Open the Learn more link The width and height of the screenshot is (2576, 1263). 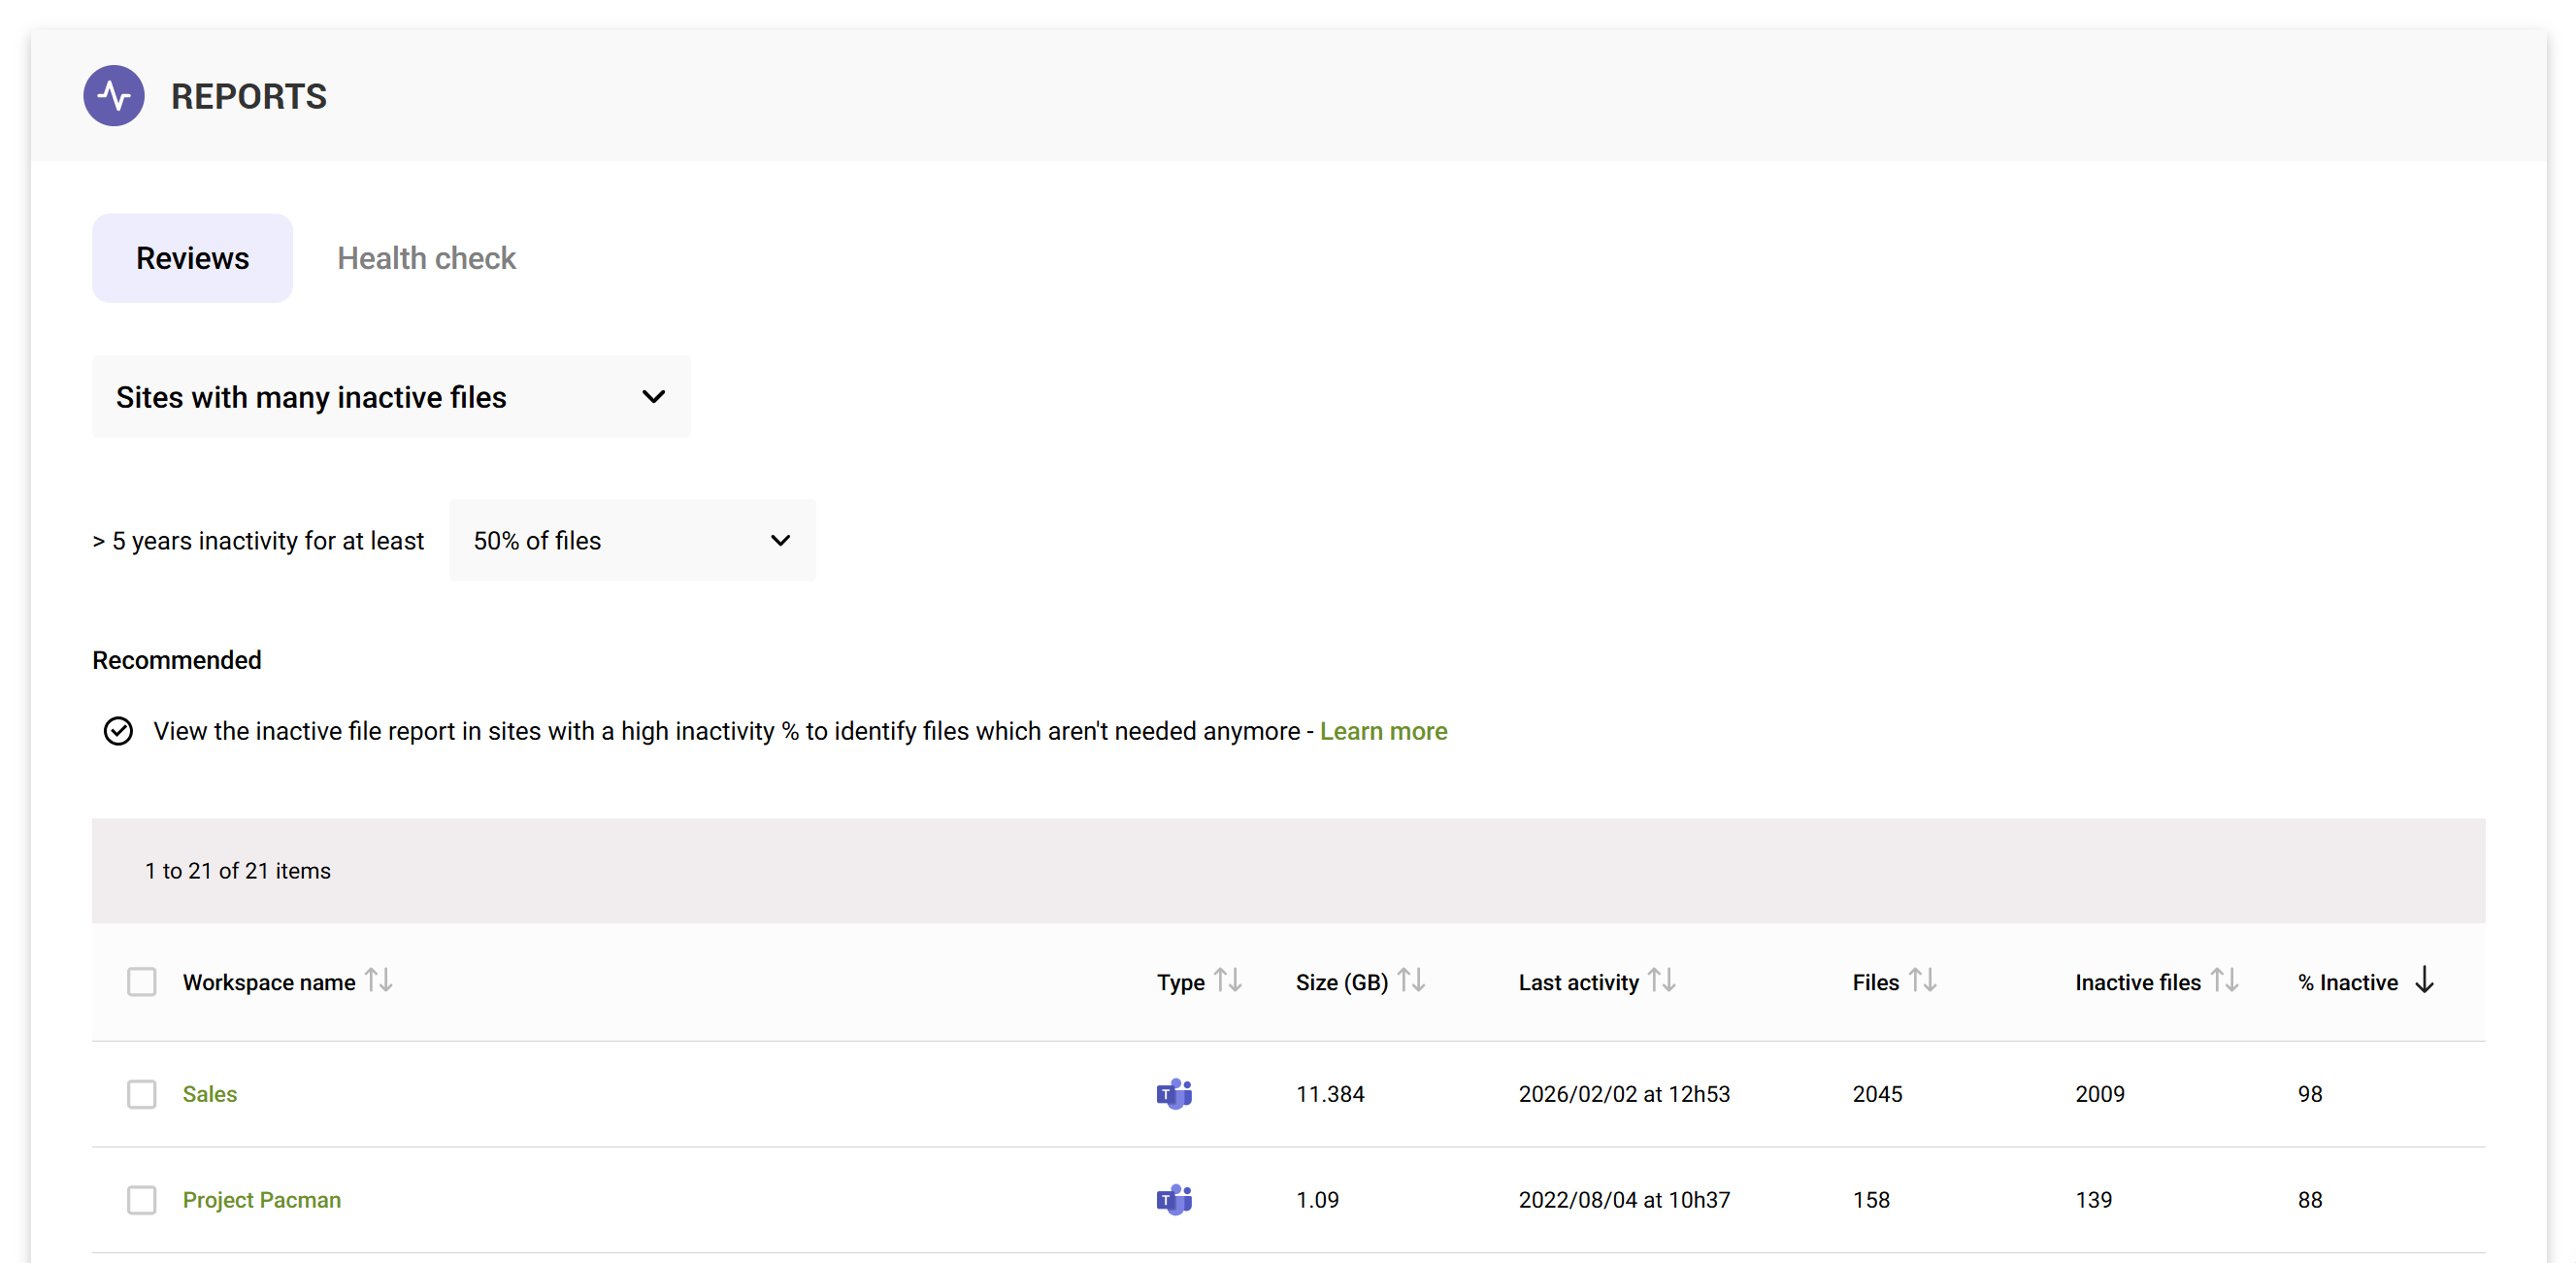point(1383,731)
